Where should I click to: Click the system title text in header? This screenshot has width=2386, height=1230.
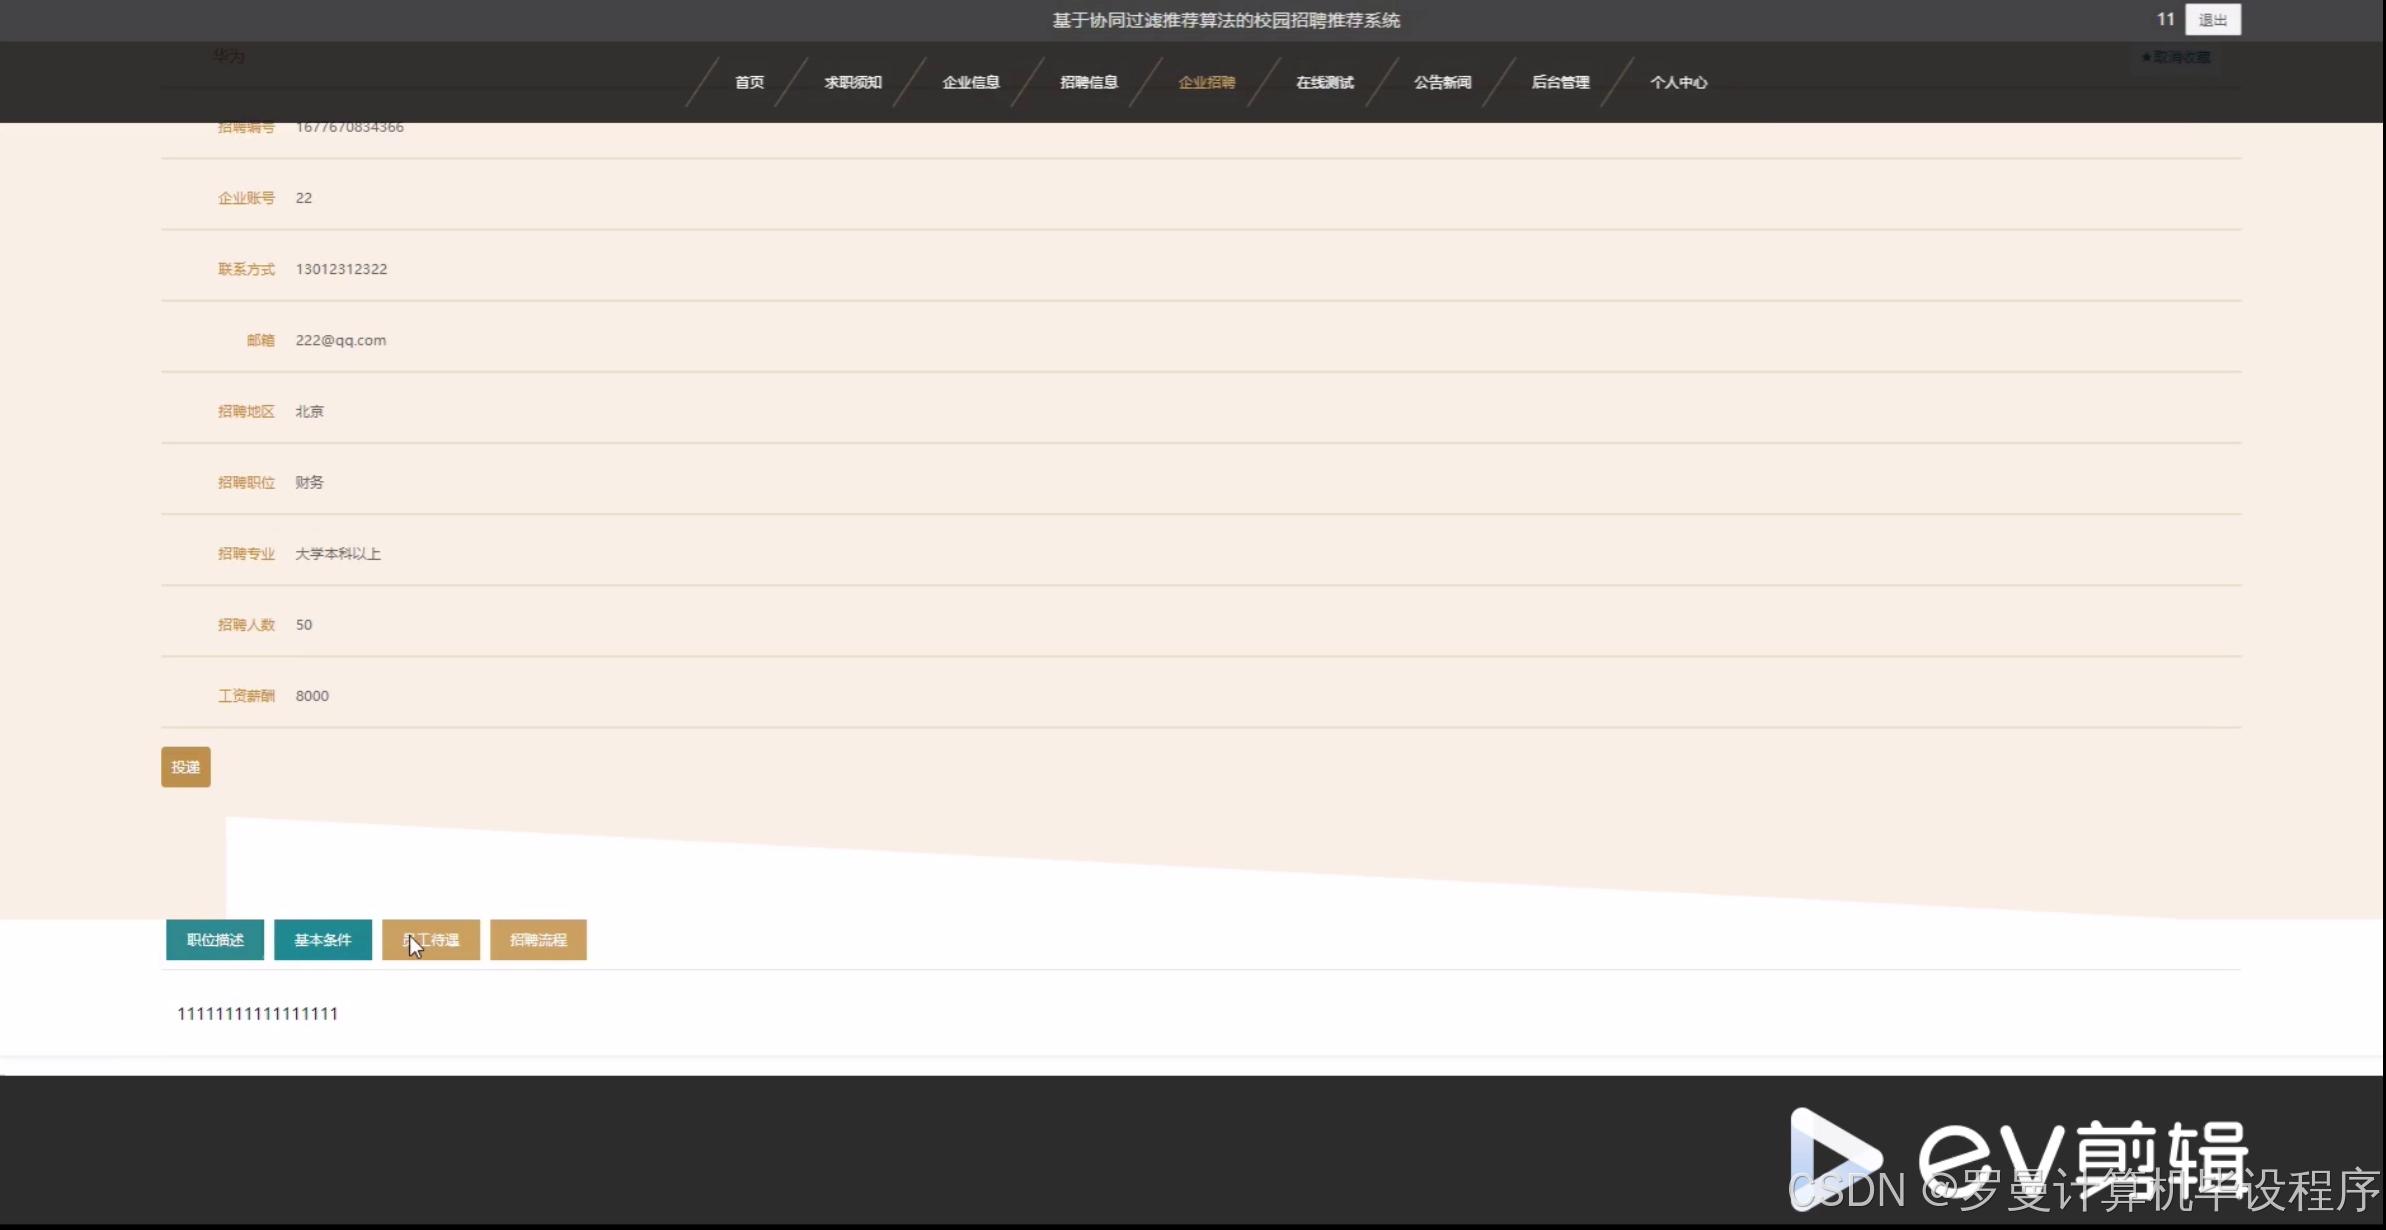click(x=1226, y=20)
